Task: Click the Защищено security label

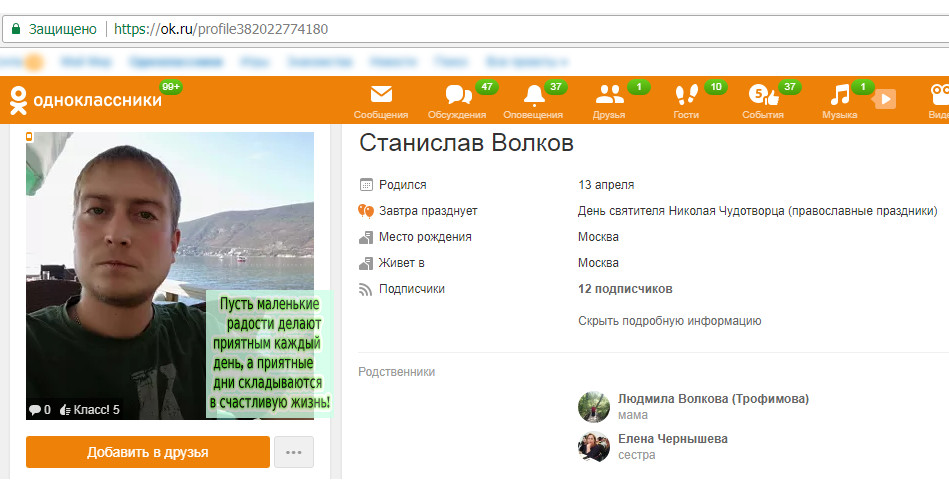Action: [x=63, y=29]
